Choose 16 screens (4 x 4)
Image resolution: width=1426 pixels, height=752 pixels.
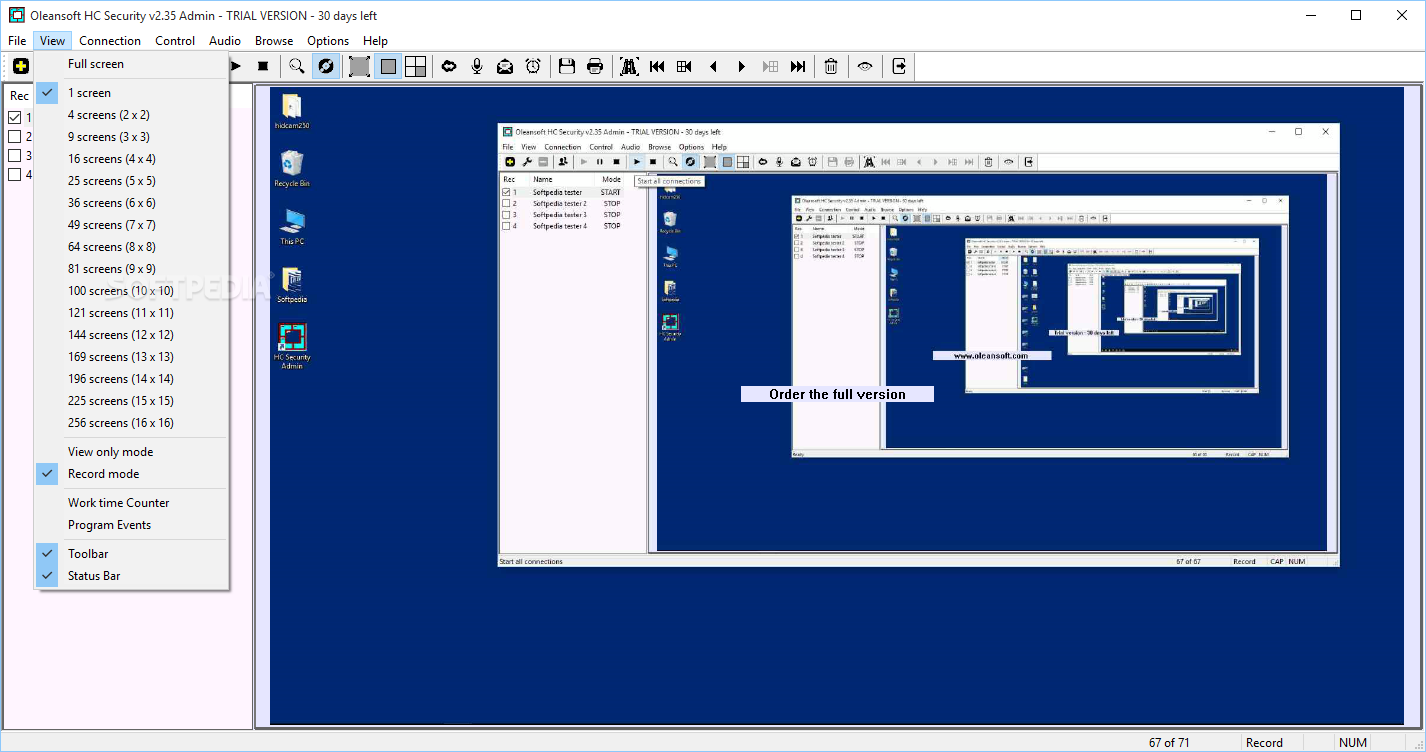point(132,159)
